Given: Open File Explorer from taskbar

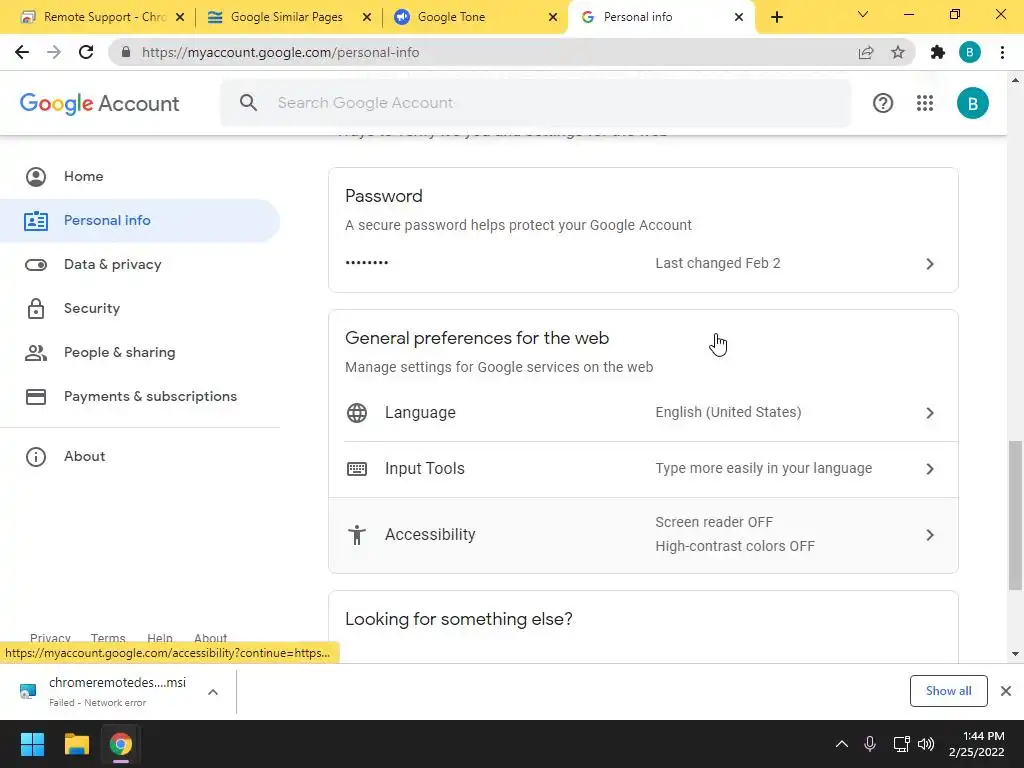Looking at the screenshot, I should click(x=76, y=744).
